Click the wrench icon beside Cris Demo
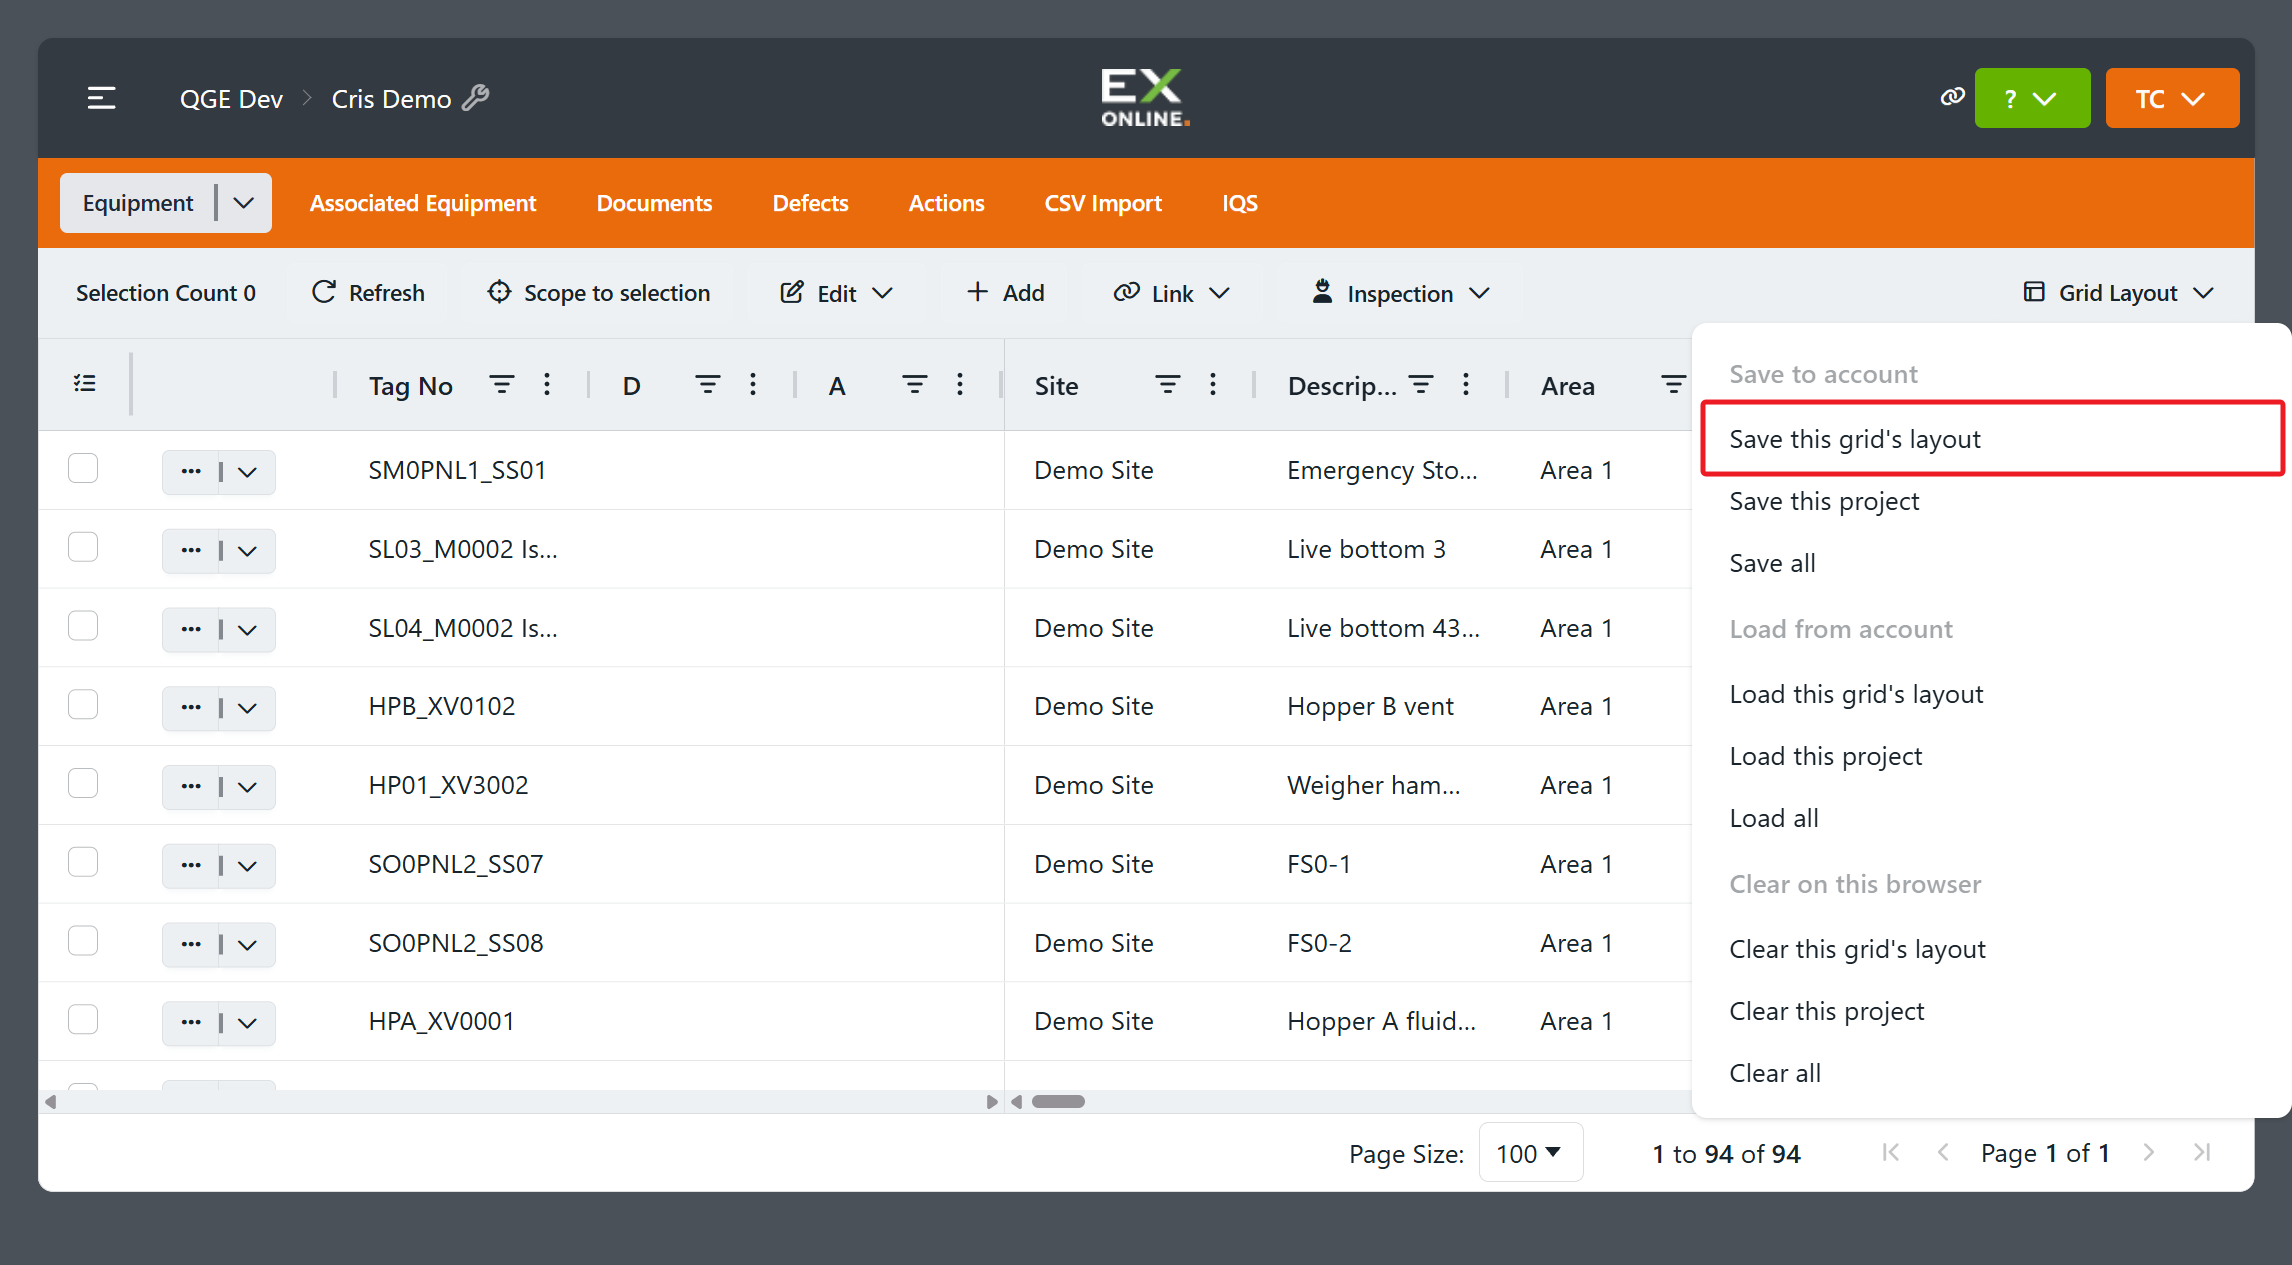Screen dimensions: 2292x1265 tap(476, 98)
